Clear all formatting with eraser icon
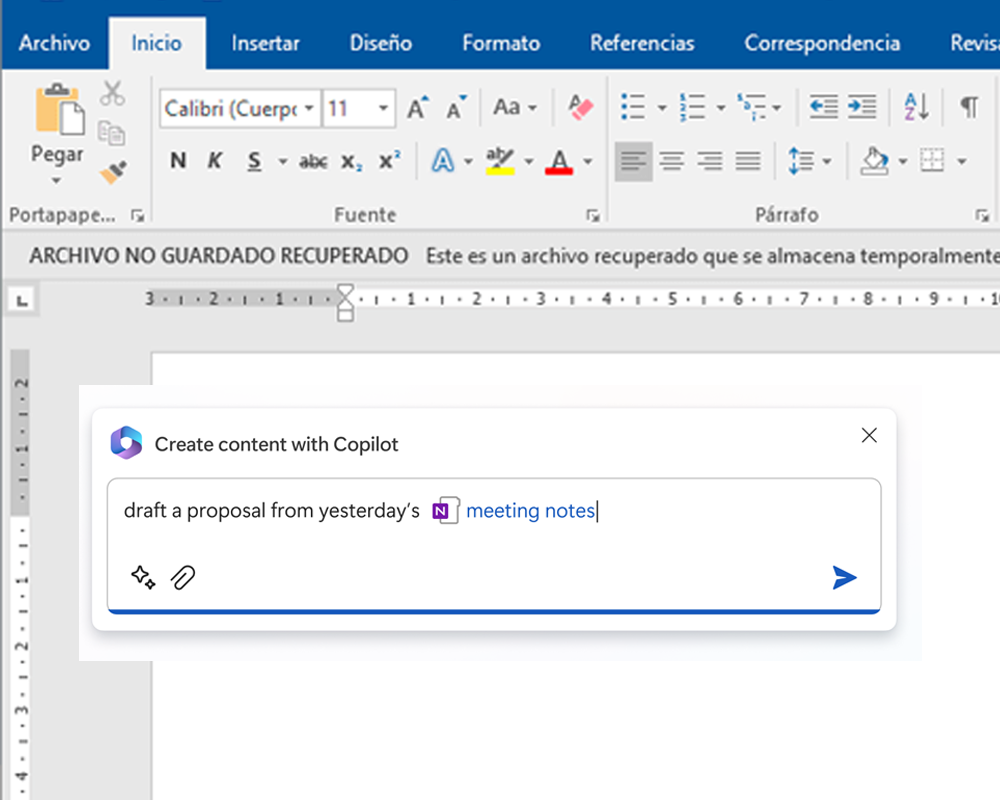The width and height of the screenshot is (1000, 800). (x=580, y=107)
